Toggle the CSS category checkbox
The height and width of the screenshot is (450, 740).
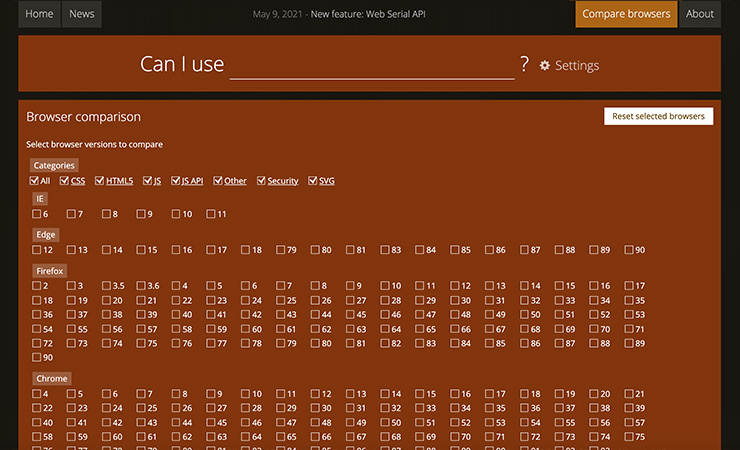(x=64, y=180)
